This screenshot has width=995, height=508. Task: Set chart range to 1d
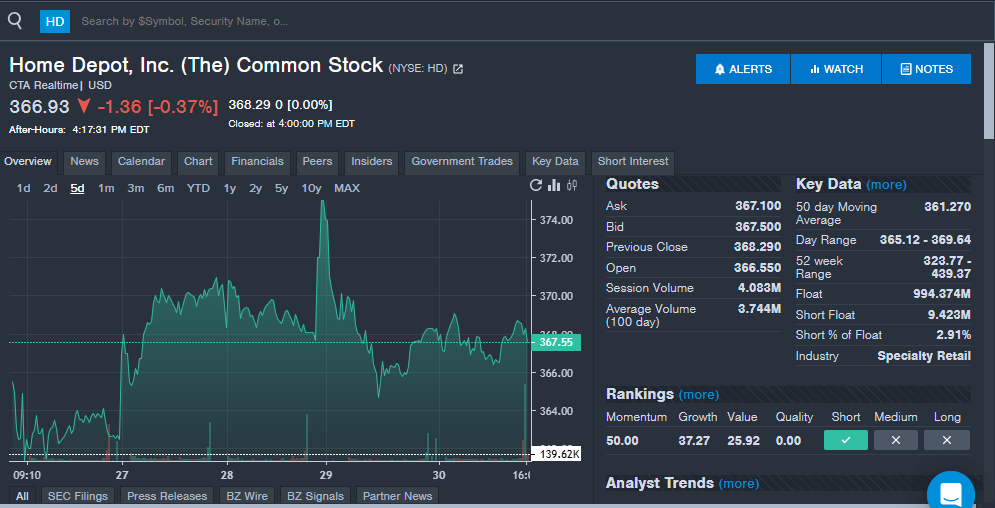[23, 188]
